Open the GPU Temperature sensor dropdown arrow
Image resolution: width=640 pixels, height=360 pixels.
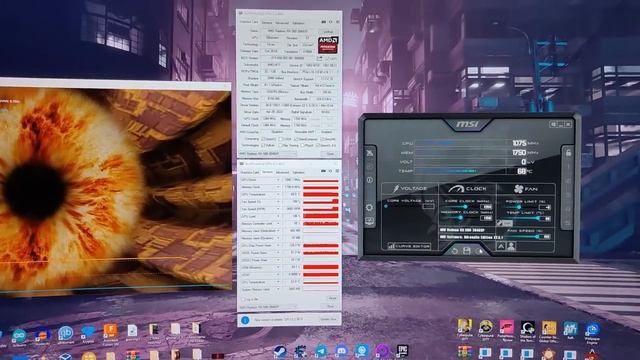point(278,194)
